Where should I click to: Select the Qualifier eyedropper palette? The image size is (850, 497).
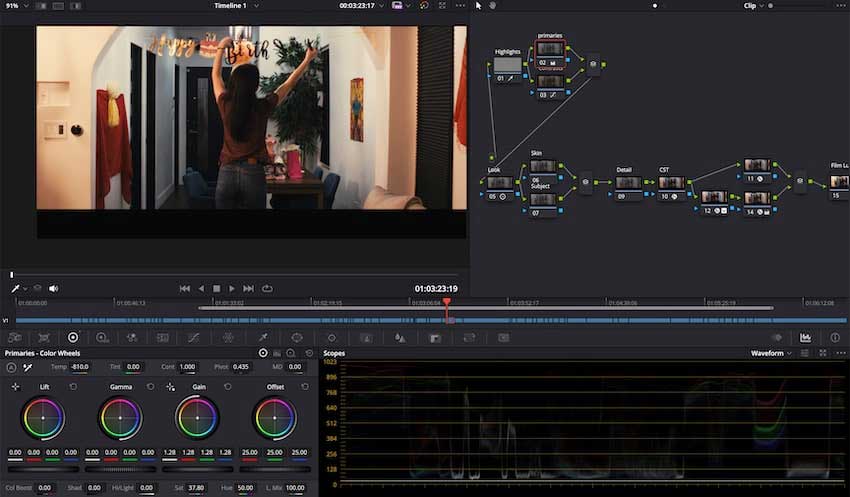point(263,338)
